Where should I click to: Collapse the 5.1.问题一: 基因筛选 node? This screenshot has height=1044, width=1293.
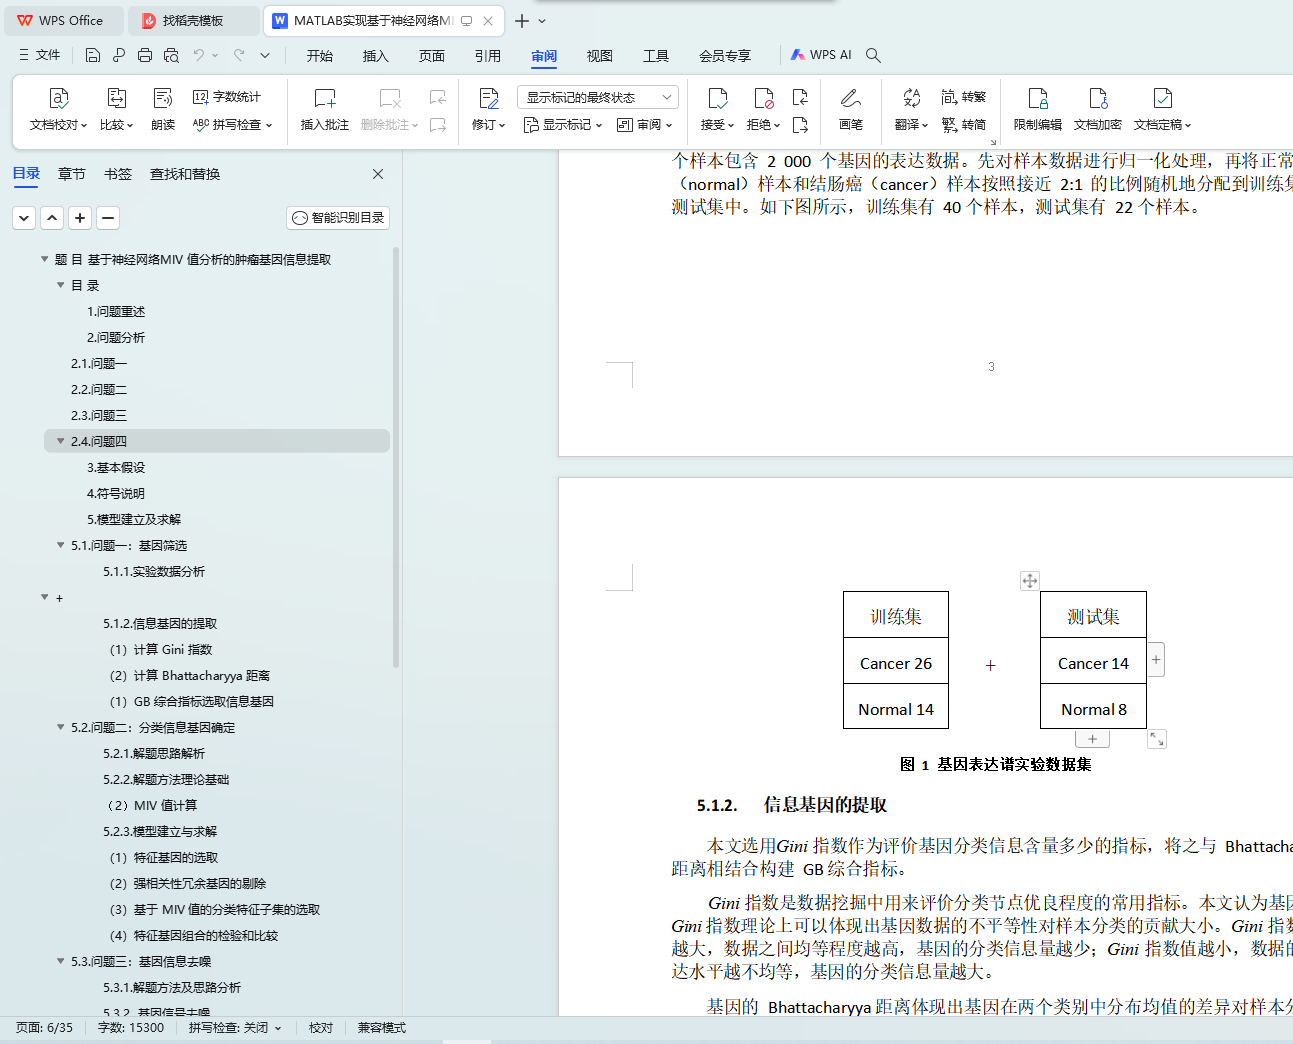60,545
